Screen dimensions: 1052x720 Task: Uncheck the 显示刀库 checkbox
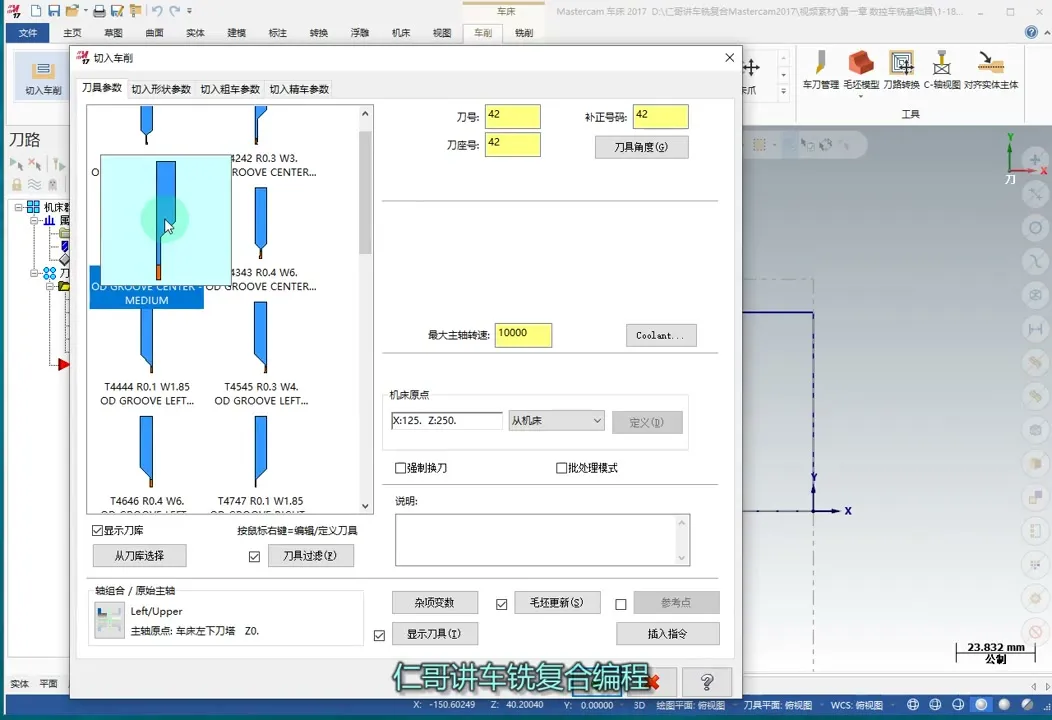tap(98, 530)
